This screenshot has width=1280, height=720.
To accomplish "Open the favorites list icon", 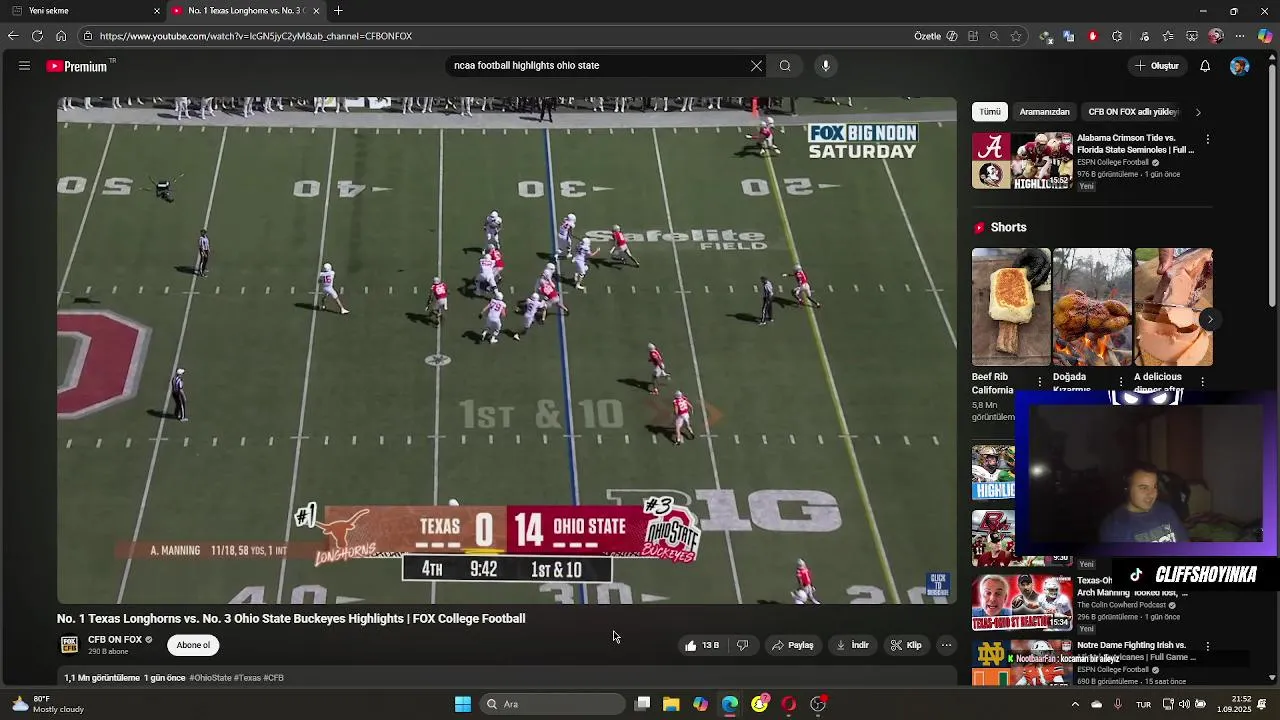I will [1167, 36].
